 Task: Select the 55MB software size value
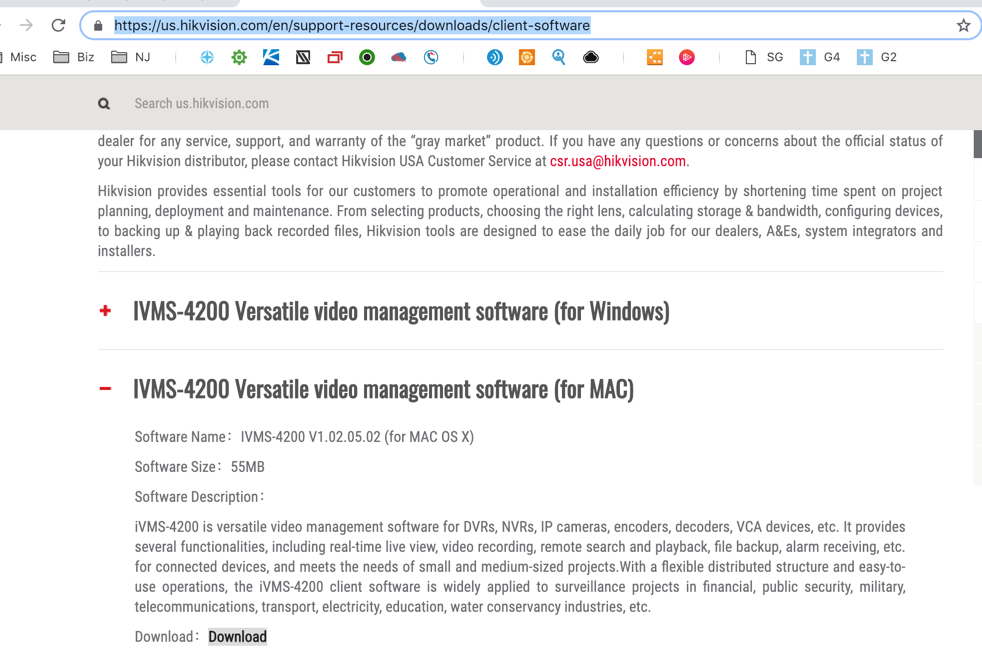(247, 467)
